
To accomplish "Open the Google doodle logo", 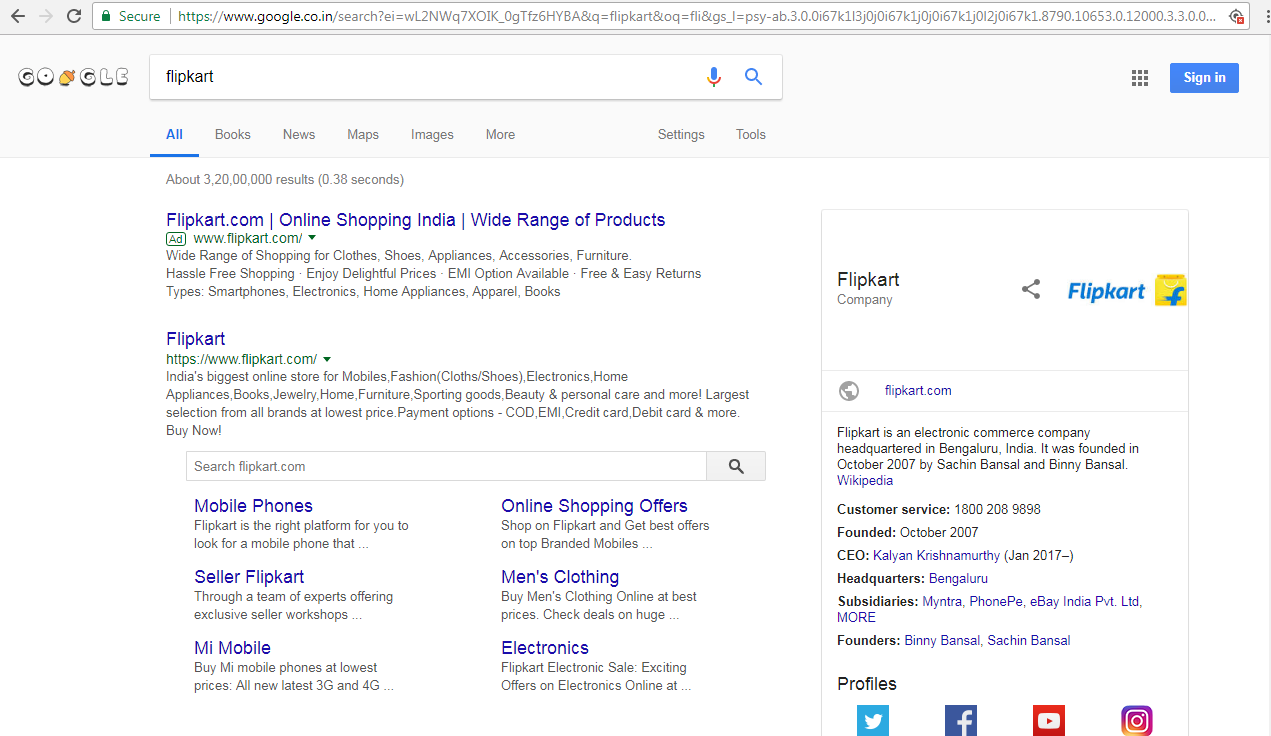I will 73,77.
